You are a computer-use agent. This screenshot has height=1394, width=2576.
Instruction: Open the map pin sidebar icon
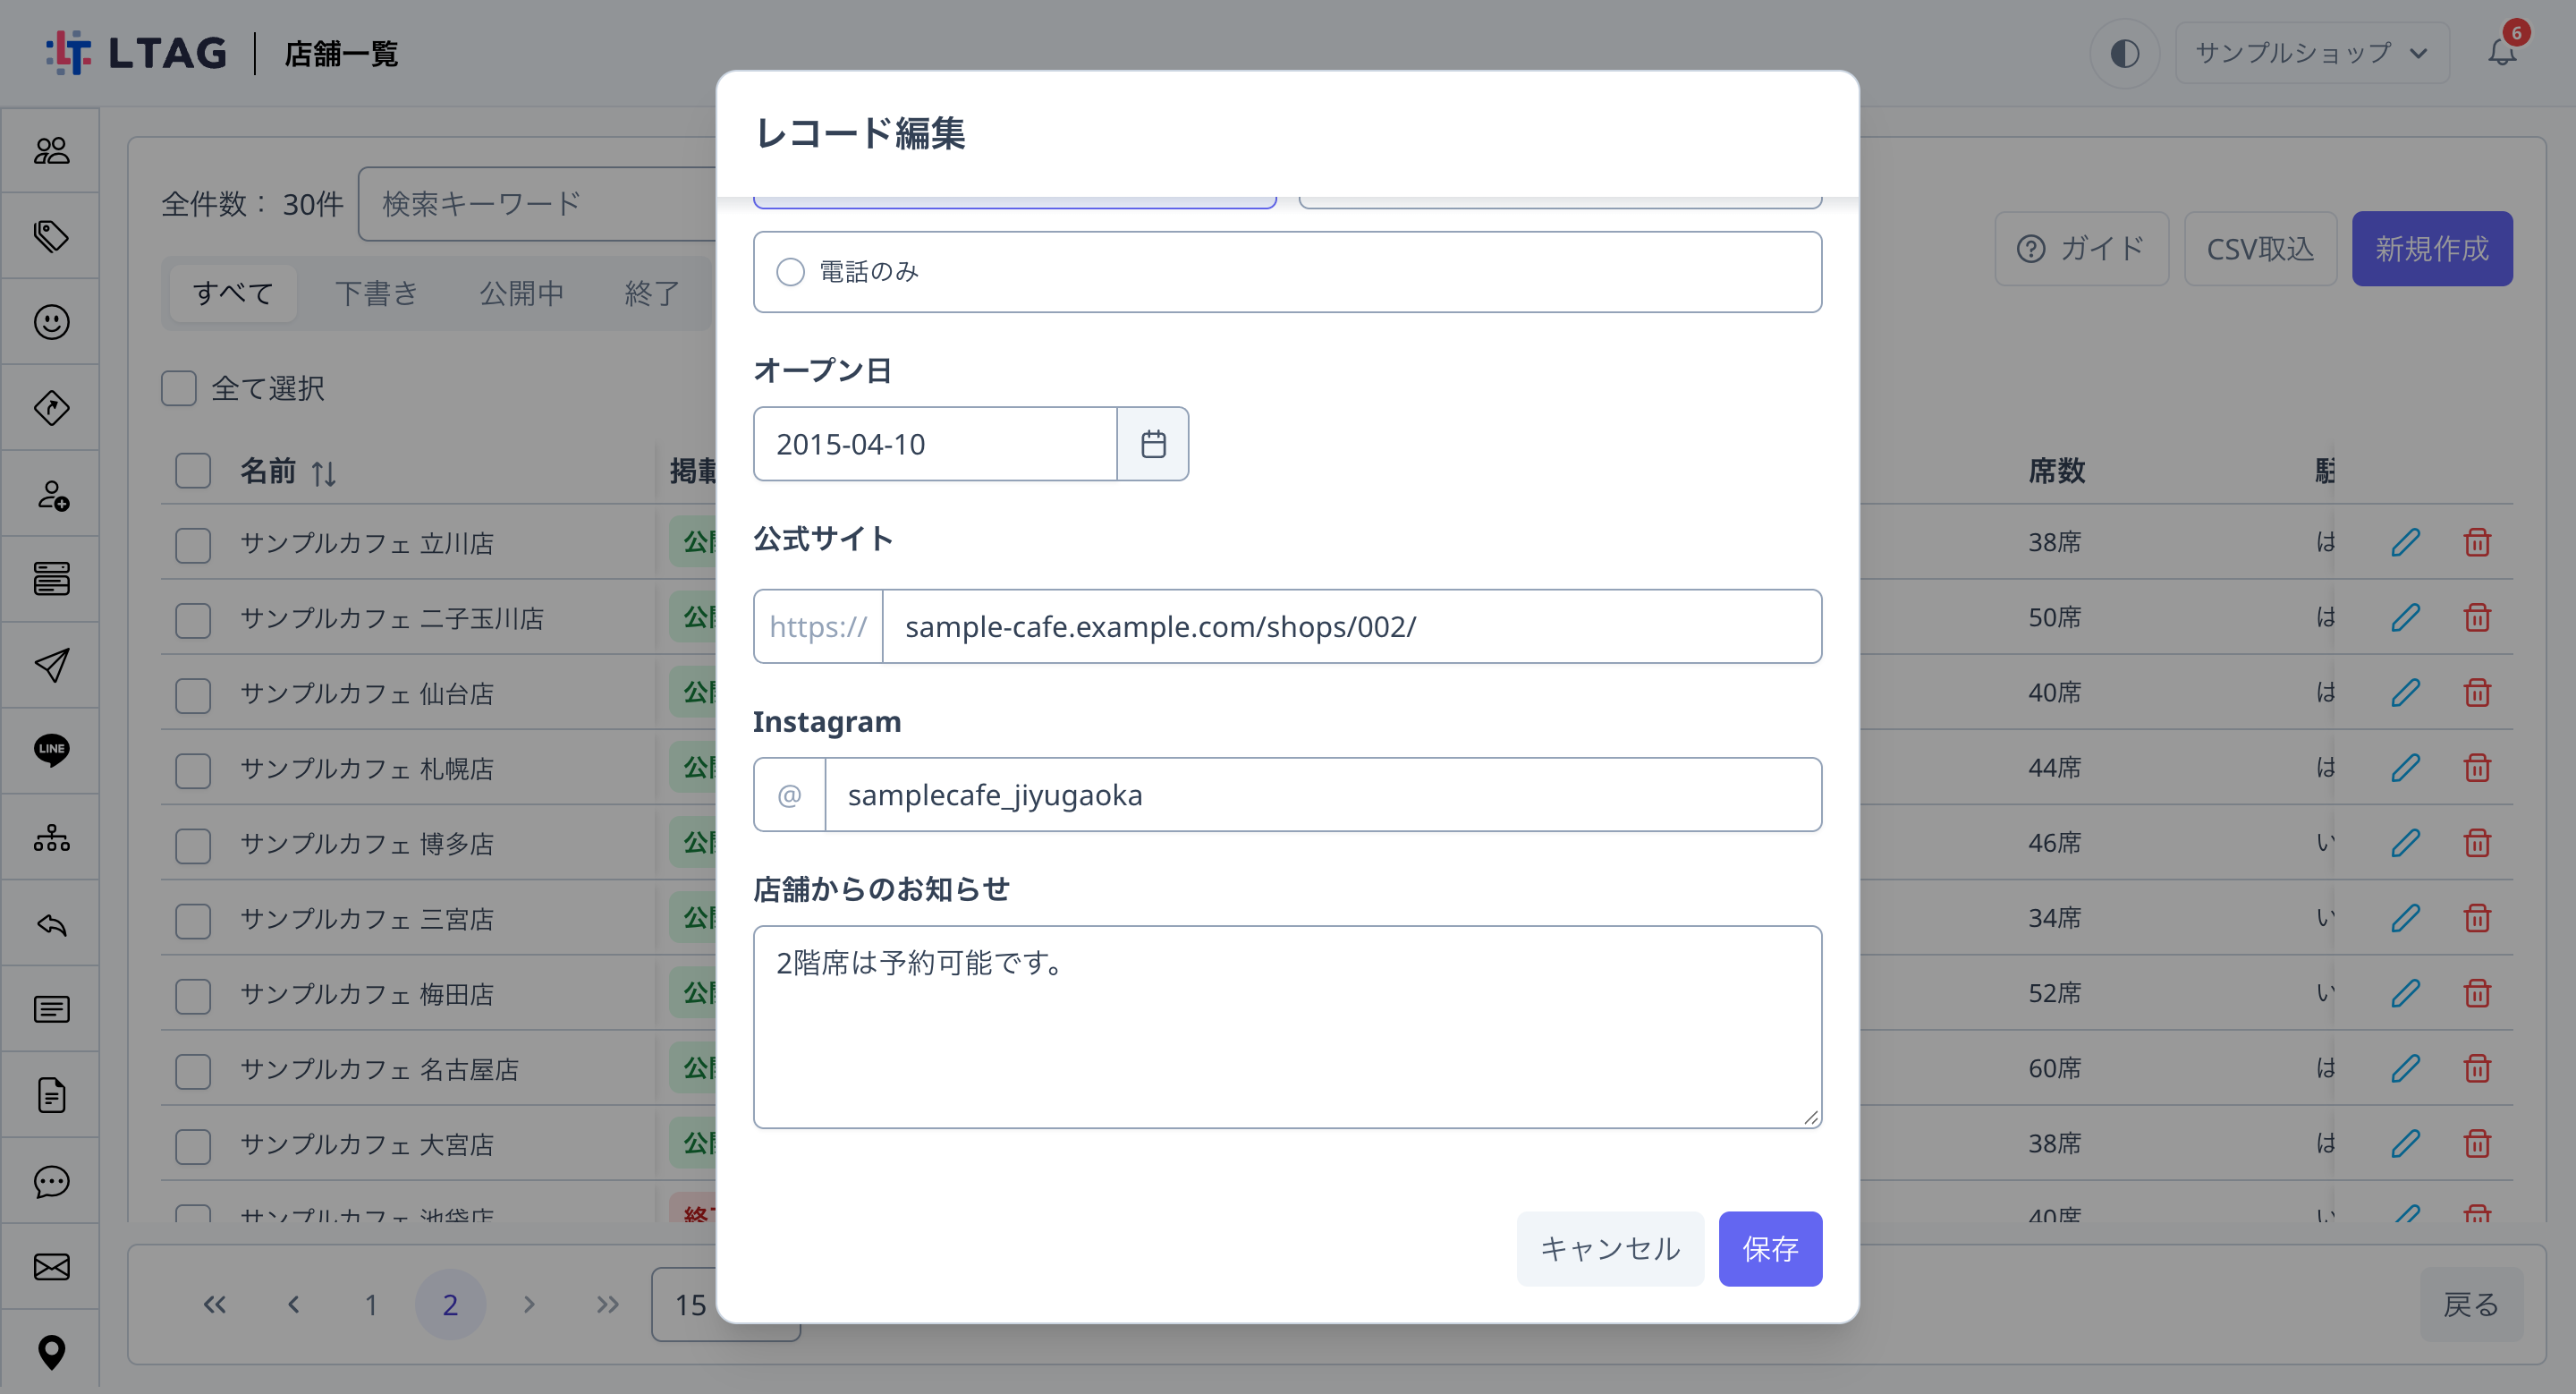[51, 1352]
